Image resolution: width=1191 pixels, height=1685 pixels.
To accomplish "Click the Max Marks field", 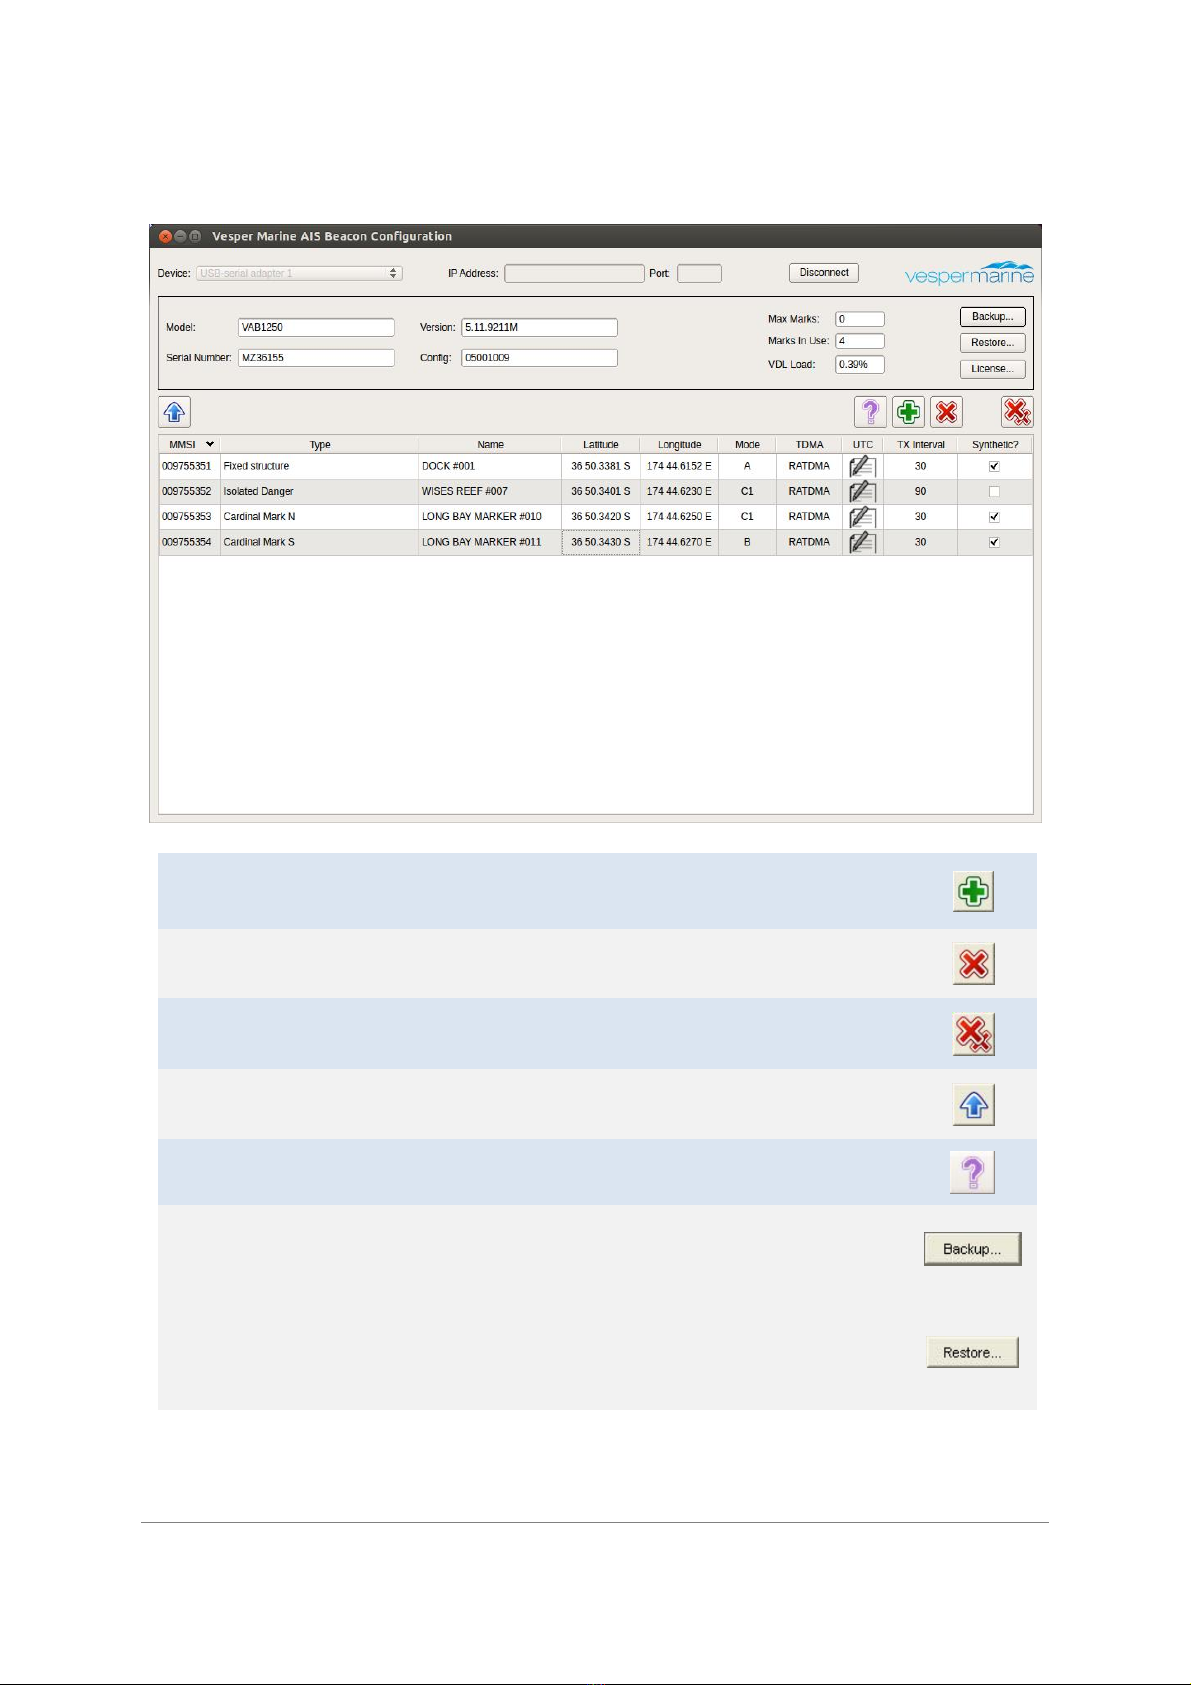I will click(860, 319).
